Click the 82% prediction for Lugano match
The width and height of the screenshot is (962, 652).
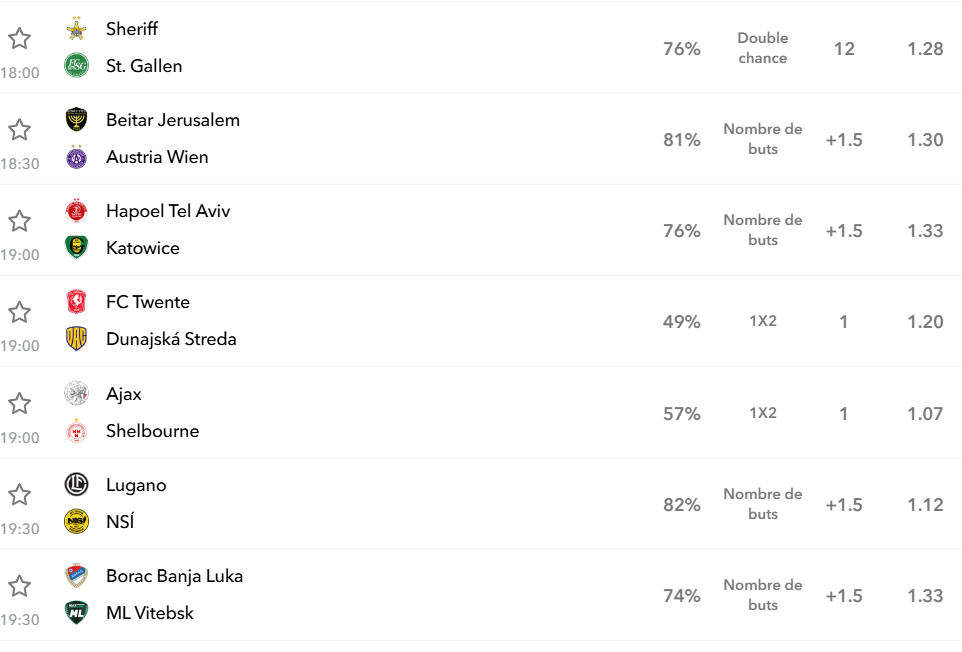[x=682, y=505]
